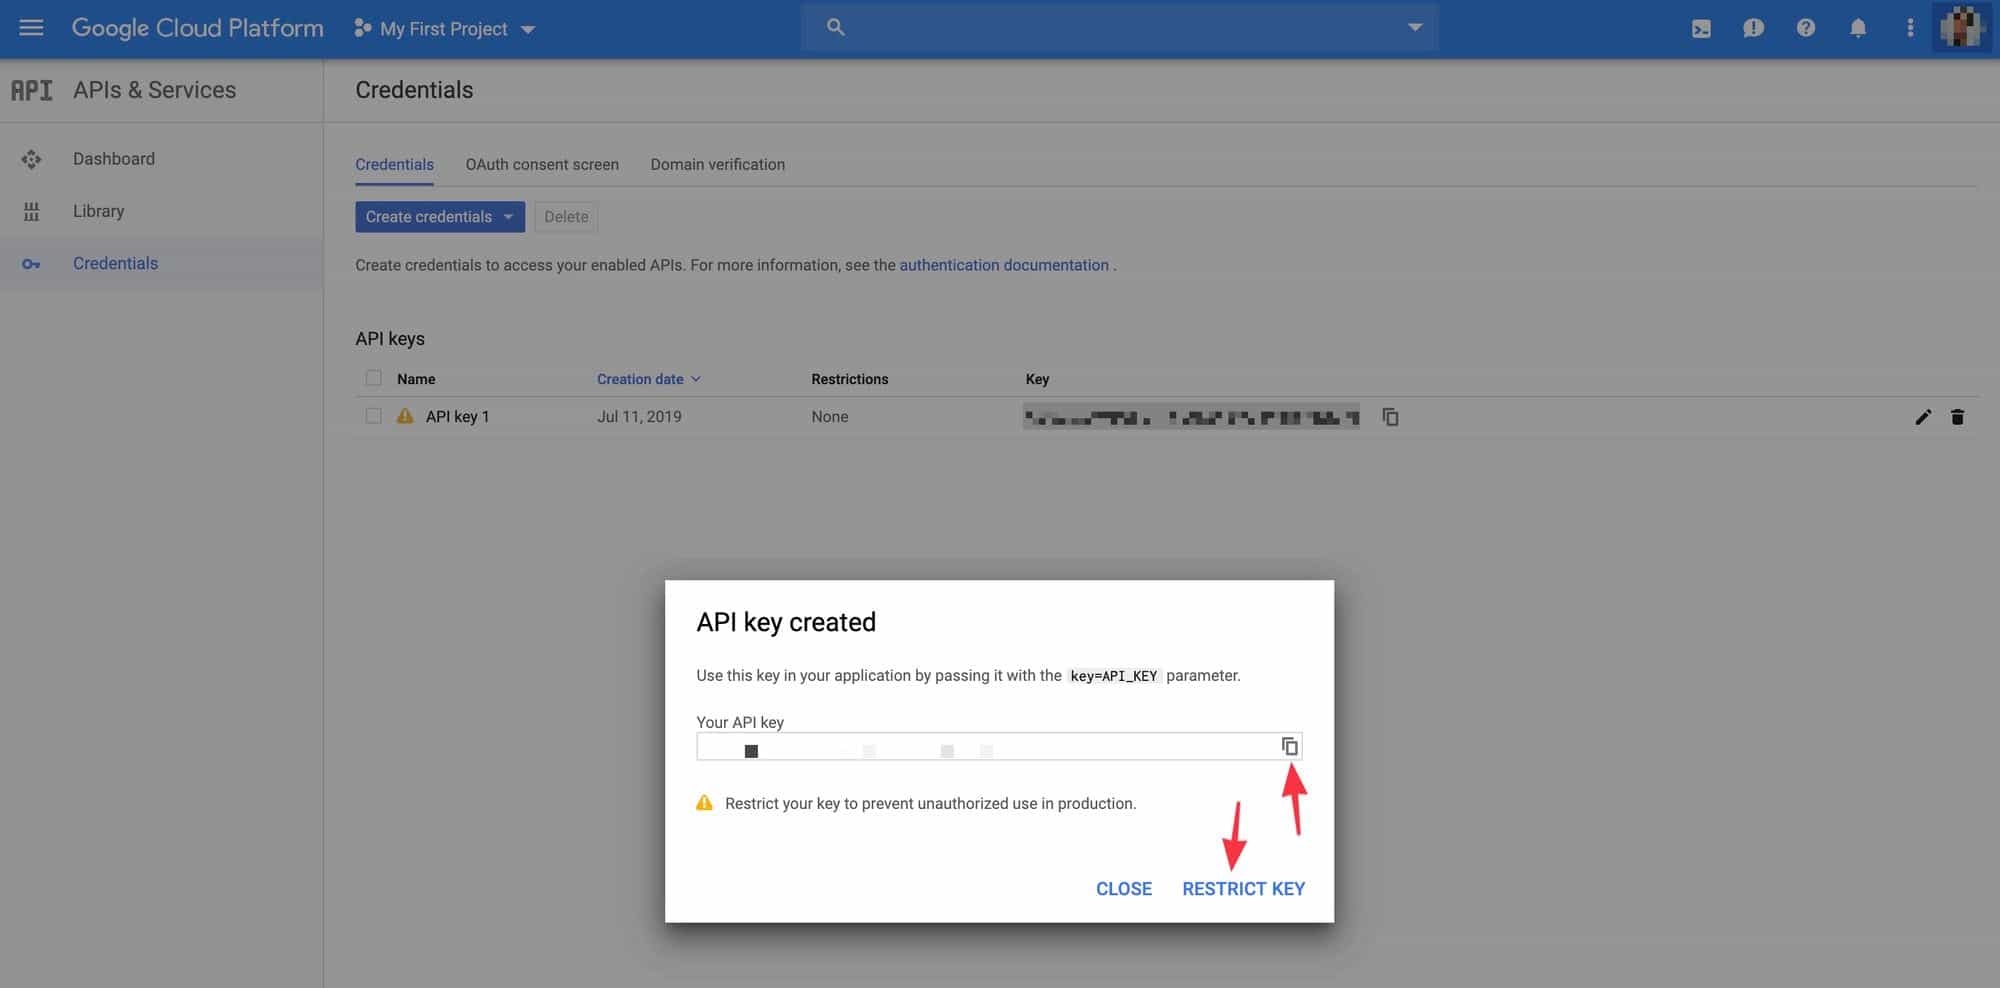The width and height of the screenshot is (2000, 988).
Task: Click the APIs & Services heading
Action: (x=155, y=90)
